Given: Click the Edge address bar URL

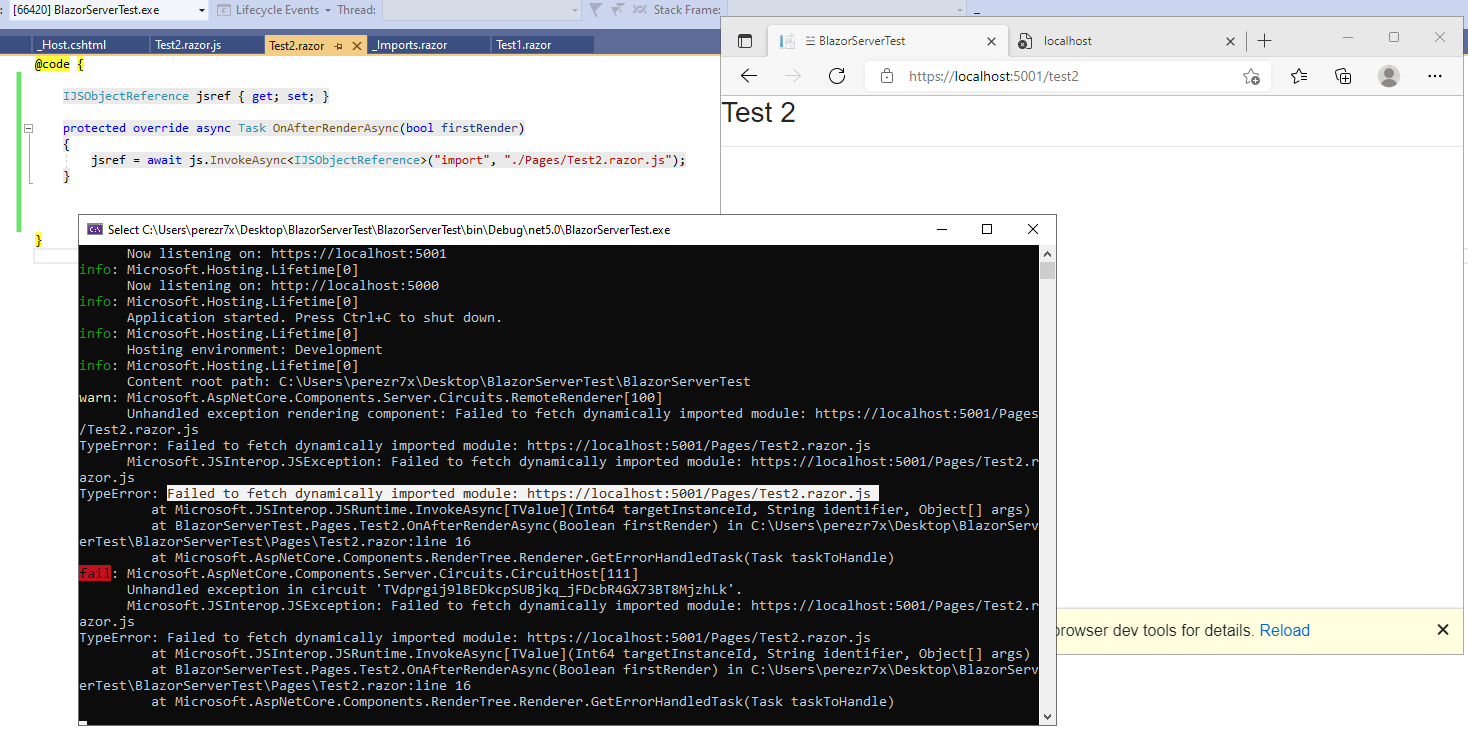Looking at the screenshot, I should 993,76.
